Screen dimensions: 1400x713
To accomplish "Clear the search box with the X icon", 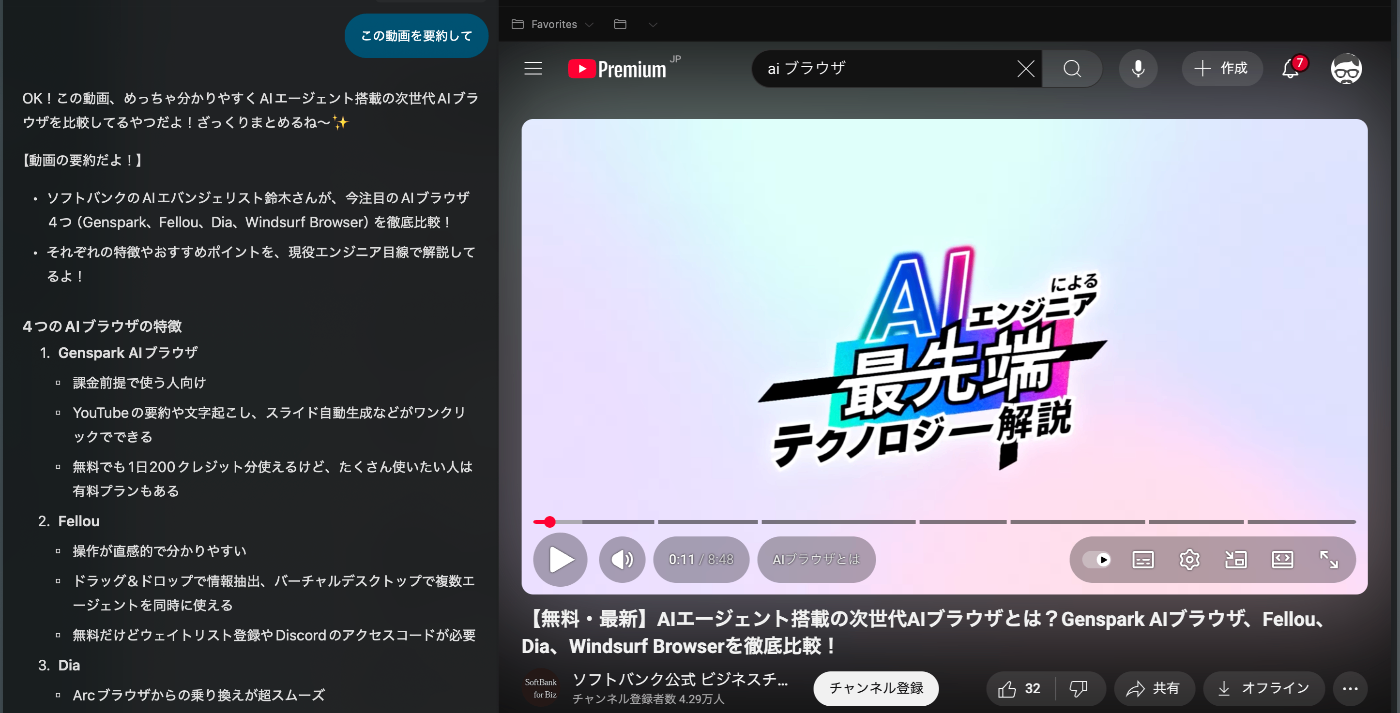I will point(1026,68).
